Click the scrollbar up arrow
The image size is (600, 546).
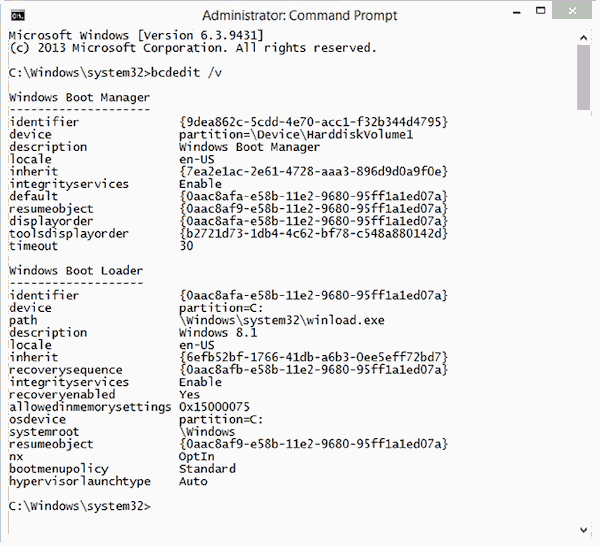pyautogui.click(x=583, y=37)
